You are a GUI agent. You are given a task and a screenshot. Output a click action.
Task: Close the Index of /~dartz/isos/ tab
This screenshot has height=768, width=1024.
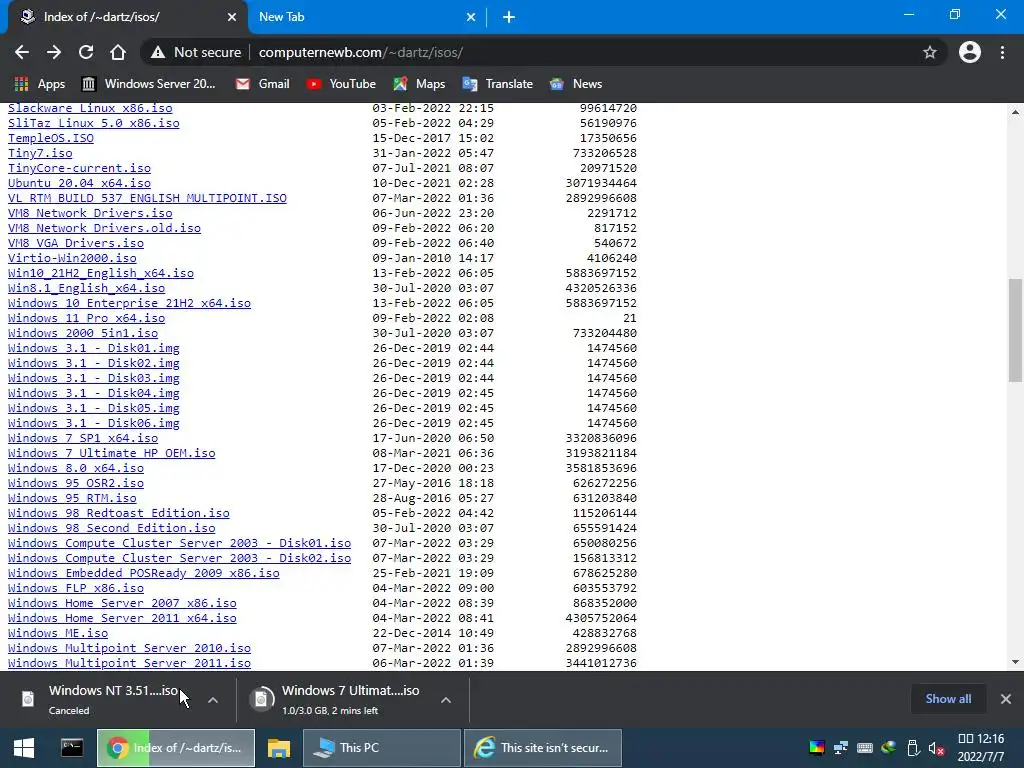pyautogui.click(x=231, y=17)
